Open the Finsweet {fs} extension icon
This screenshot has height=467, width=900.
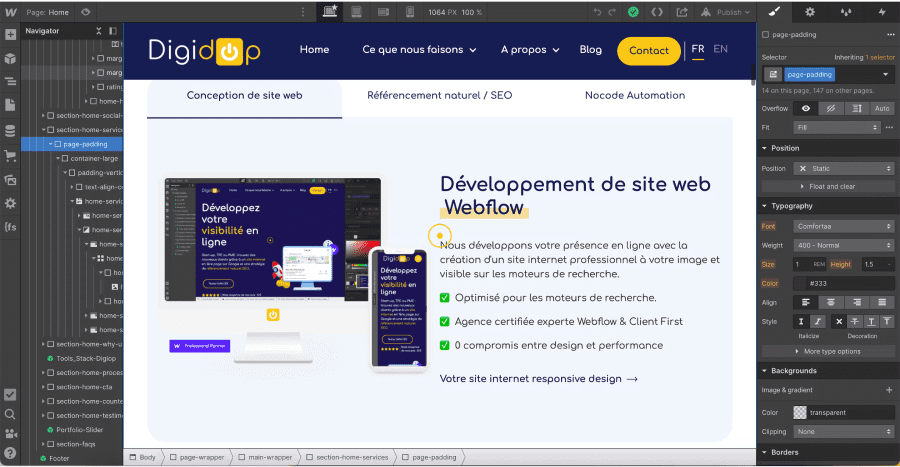pyautogui.click(x=10, y=227)
